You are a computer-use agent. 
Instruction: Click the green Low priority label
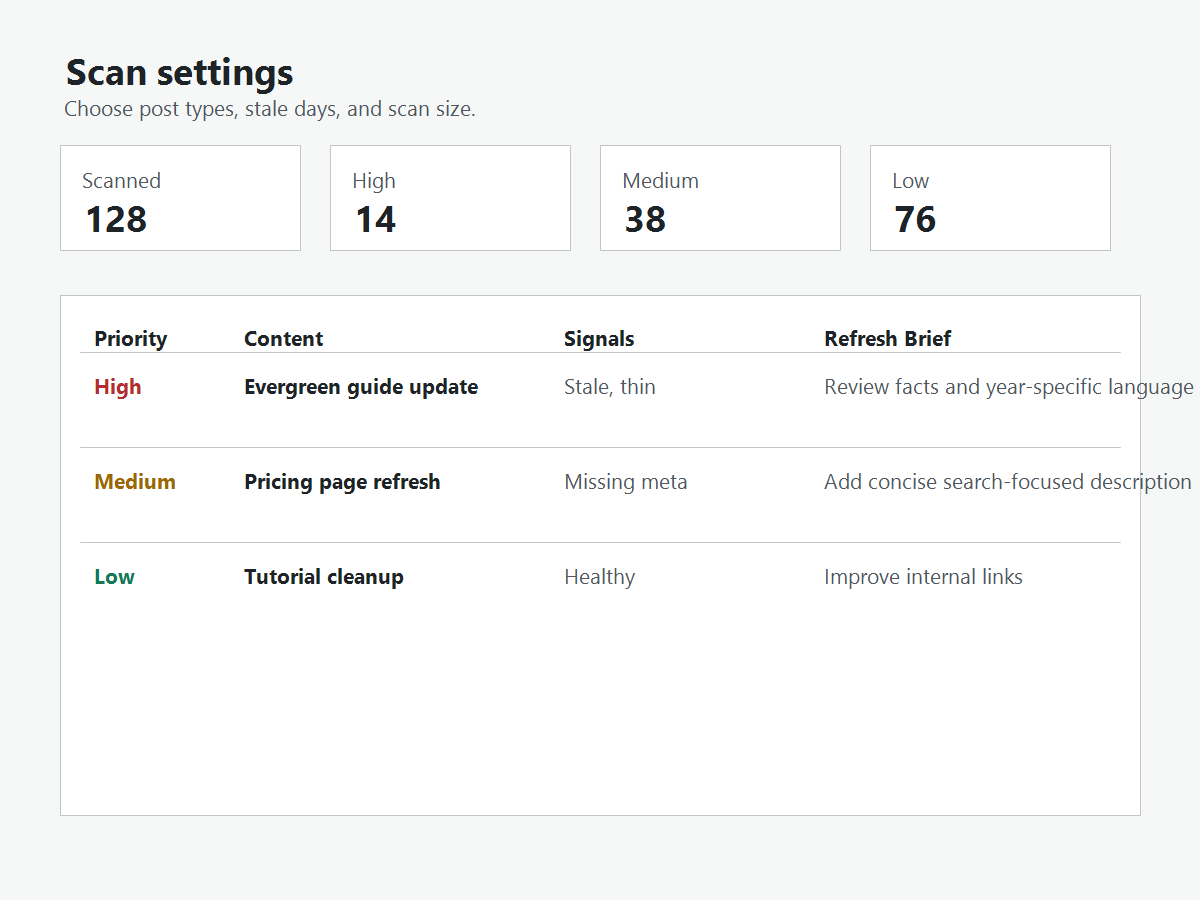pos(114,577)
